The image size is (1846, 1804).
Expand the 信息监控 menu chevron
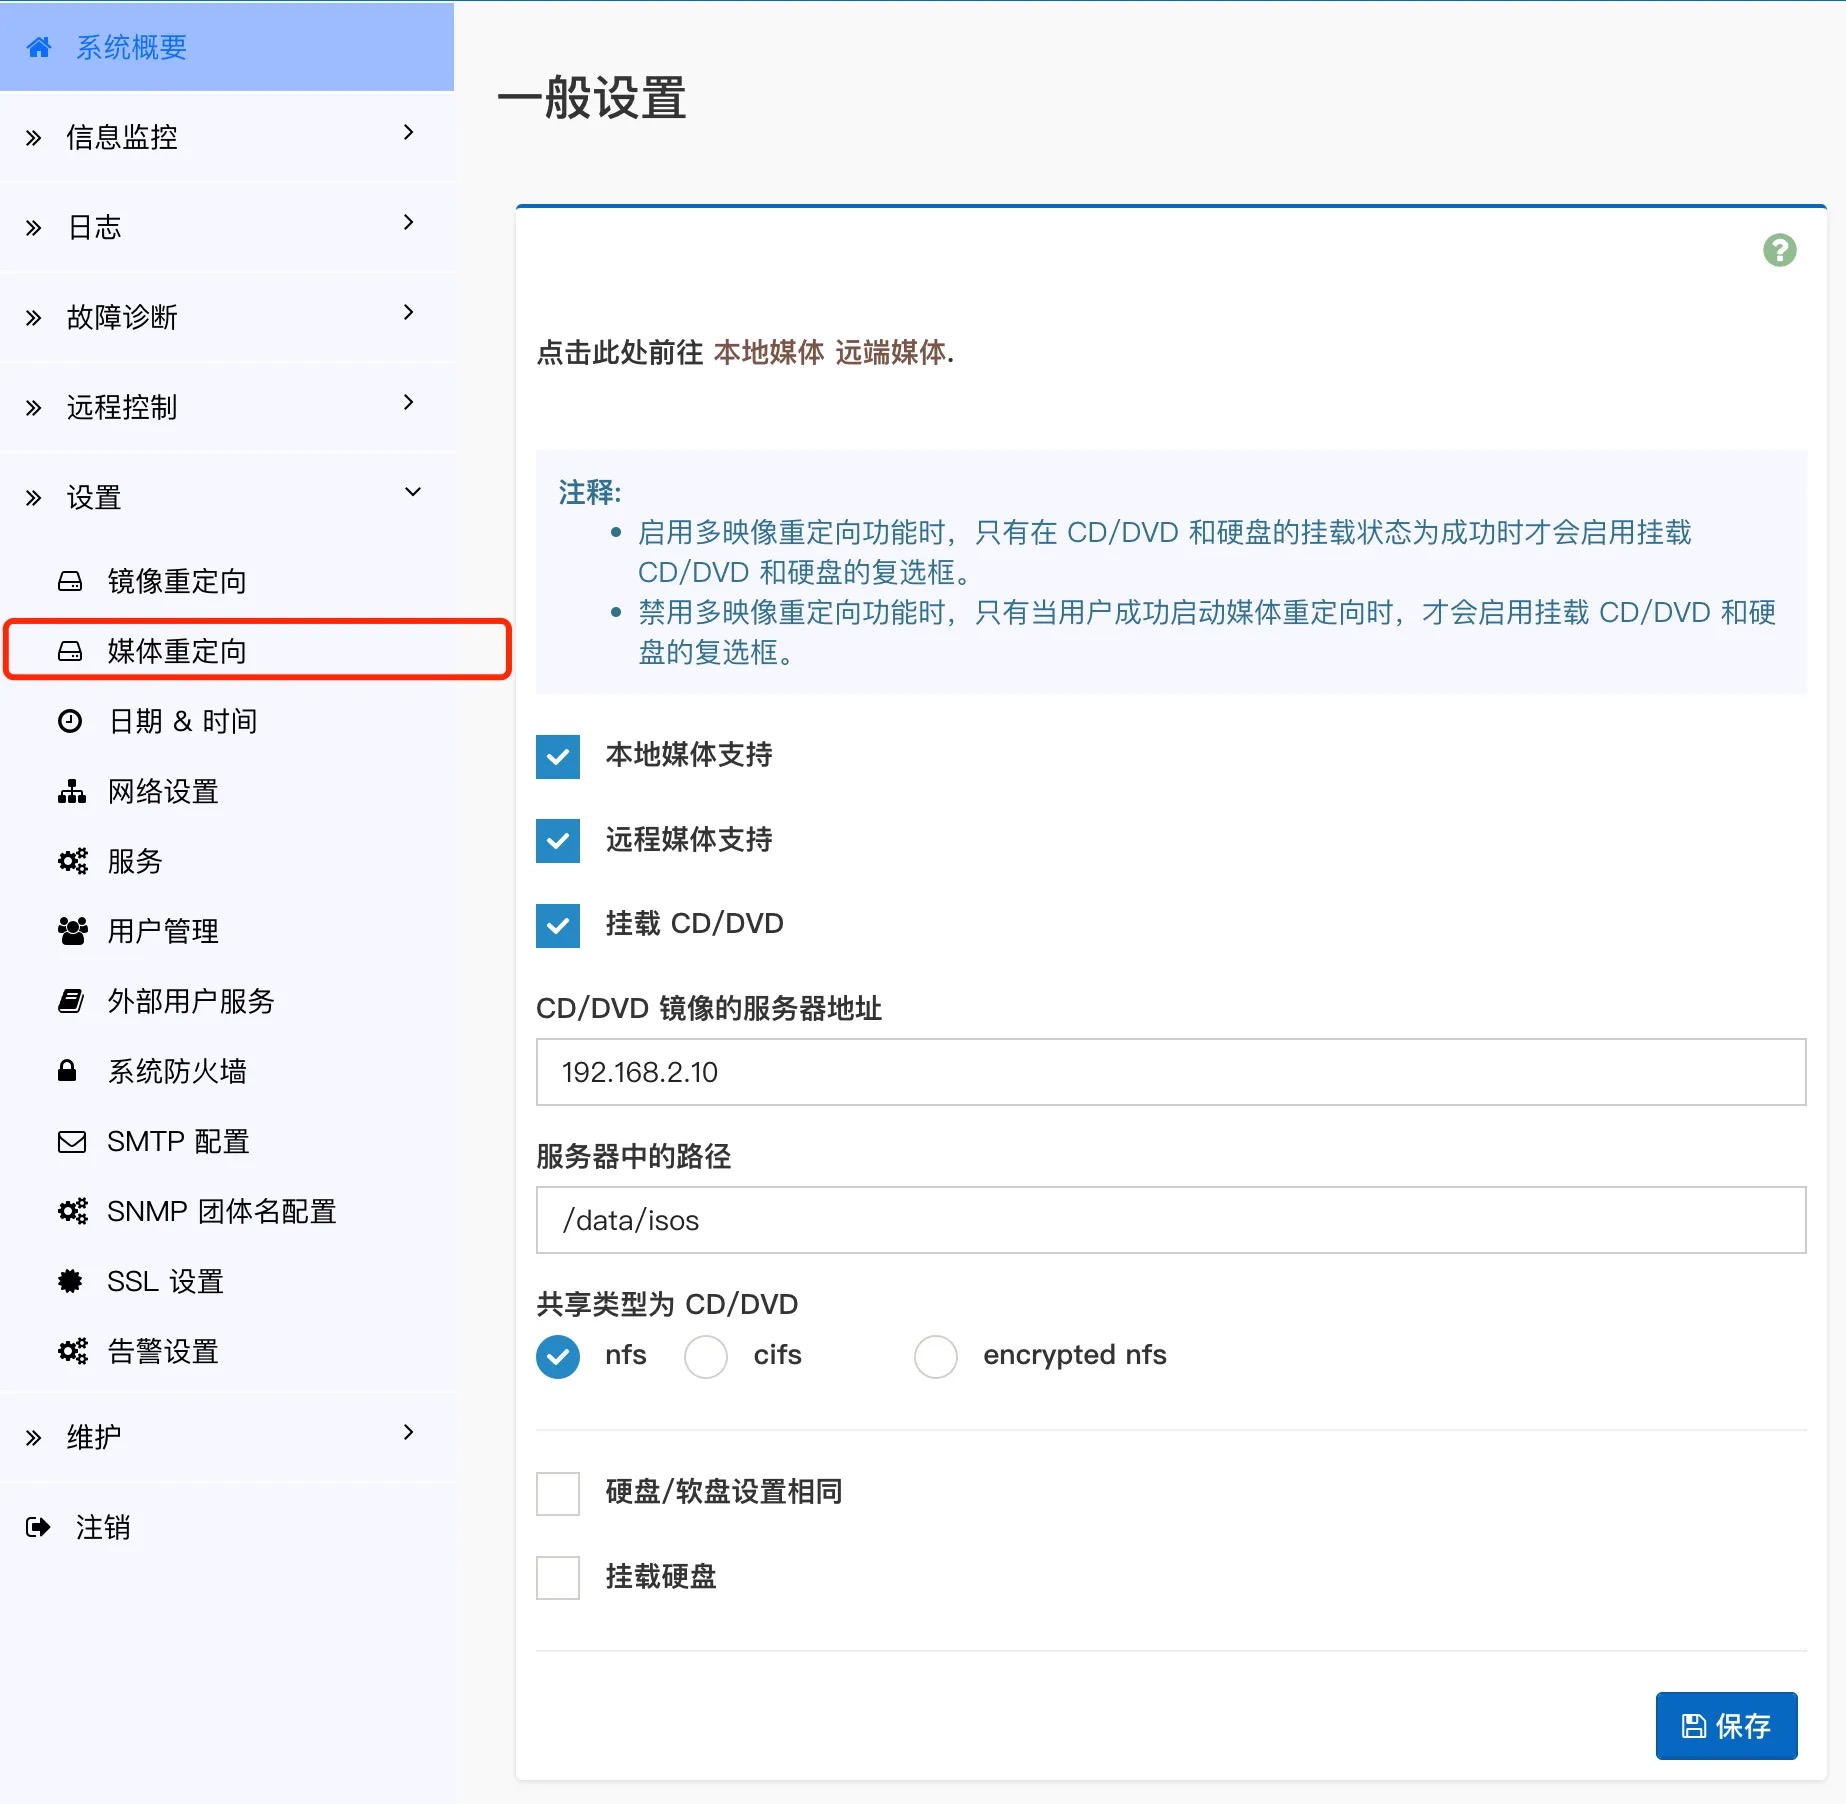point(408,133)
